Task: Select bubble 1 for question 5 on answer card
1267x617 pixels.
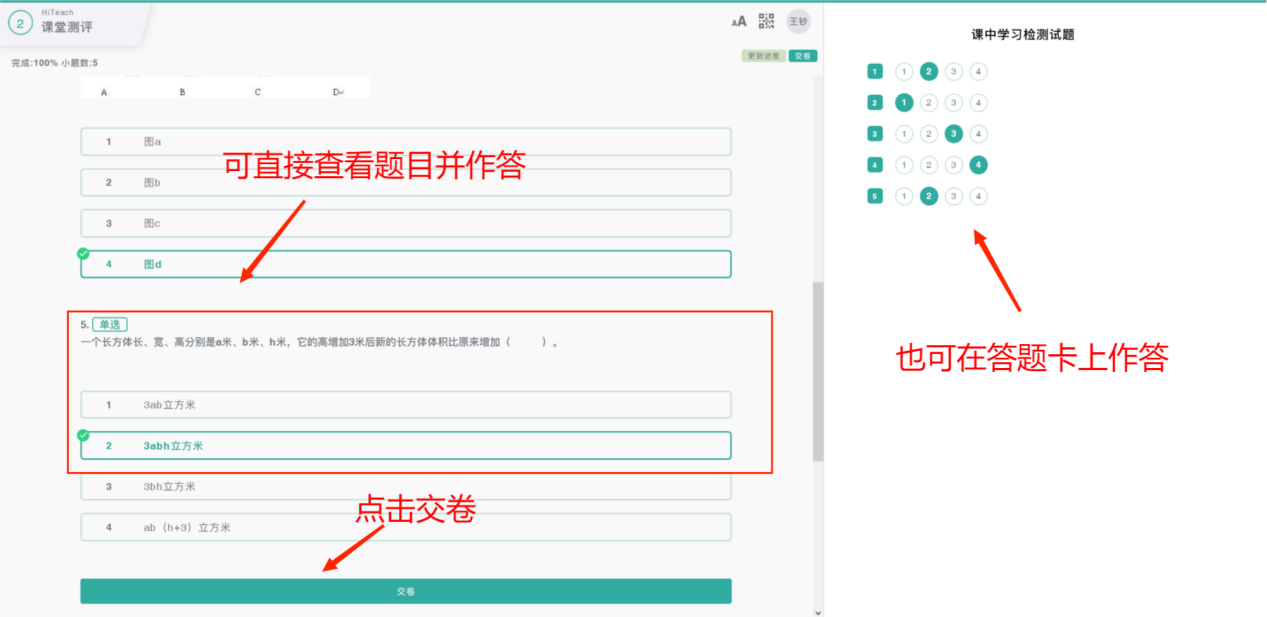Action: point(904,196)
